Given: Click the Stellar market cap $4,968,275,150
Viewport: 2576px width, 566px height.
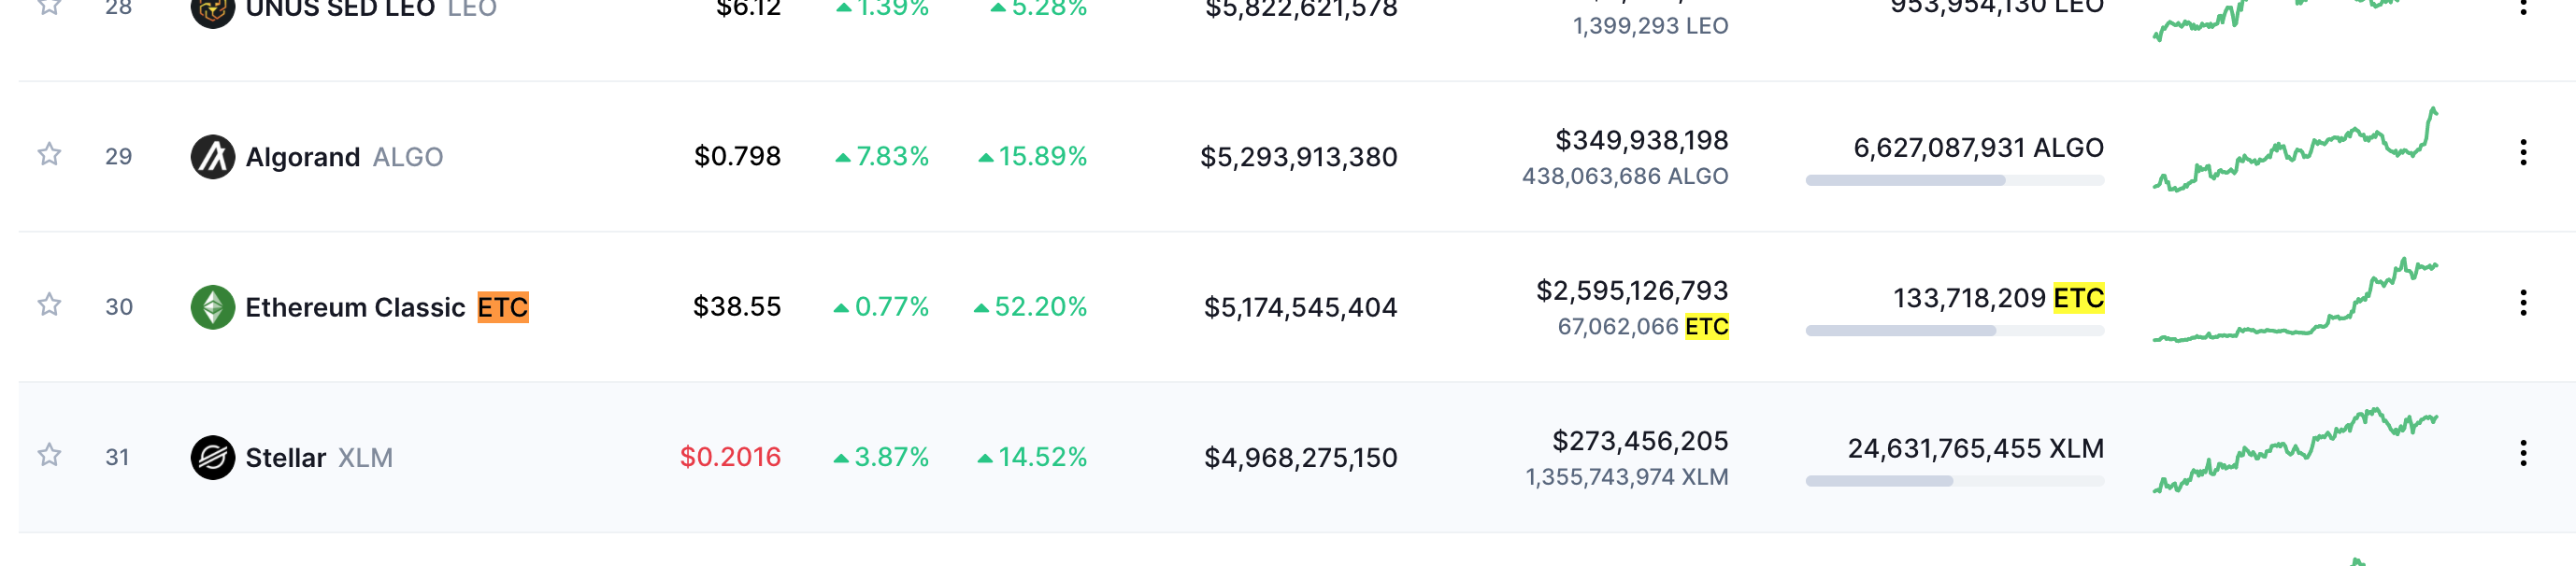Looking at the screenshot, I should [1300, 458].
